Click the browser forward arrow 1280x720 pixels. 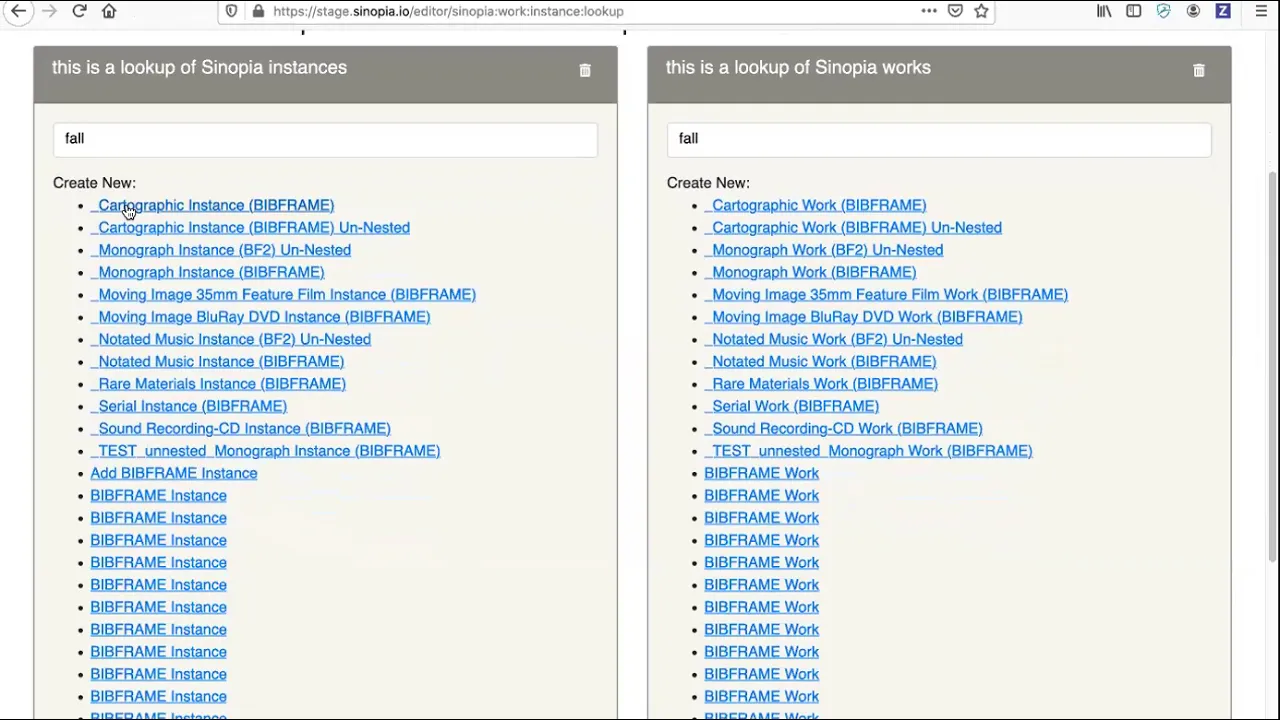tap(48, 11)
